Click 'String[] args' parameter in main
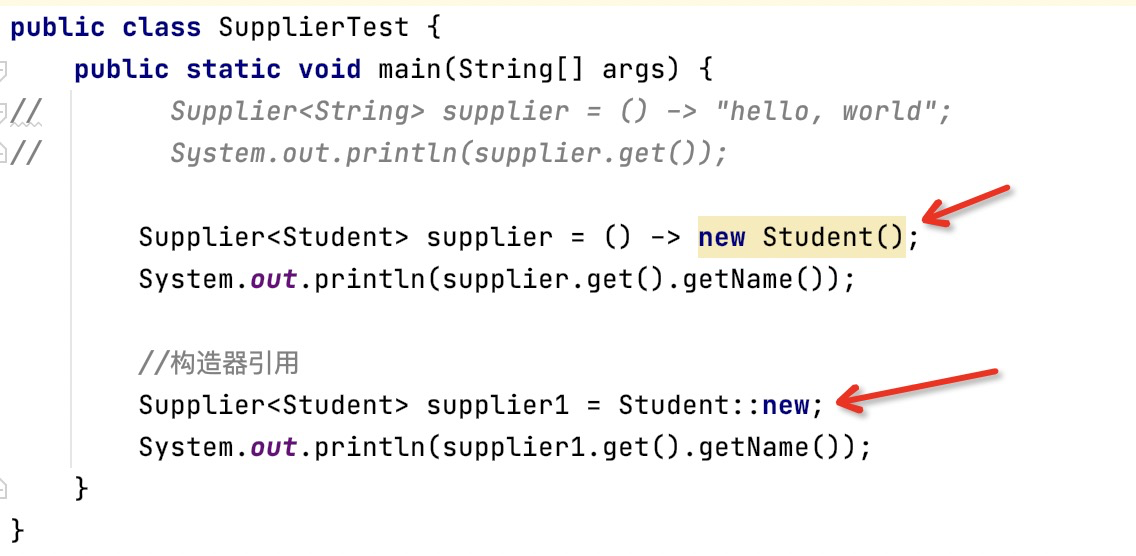Viewport: 1136px width, 556px height. click(562, 69)
